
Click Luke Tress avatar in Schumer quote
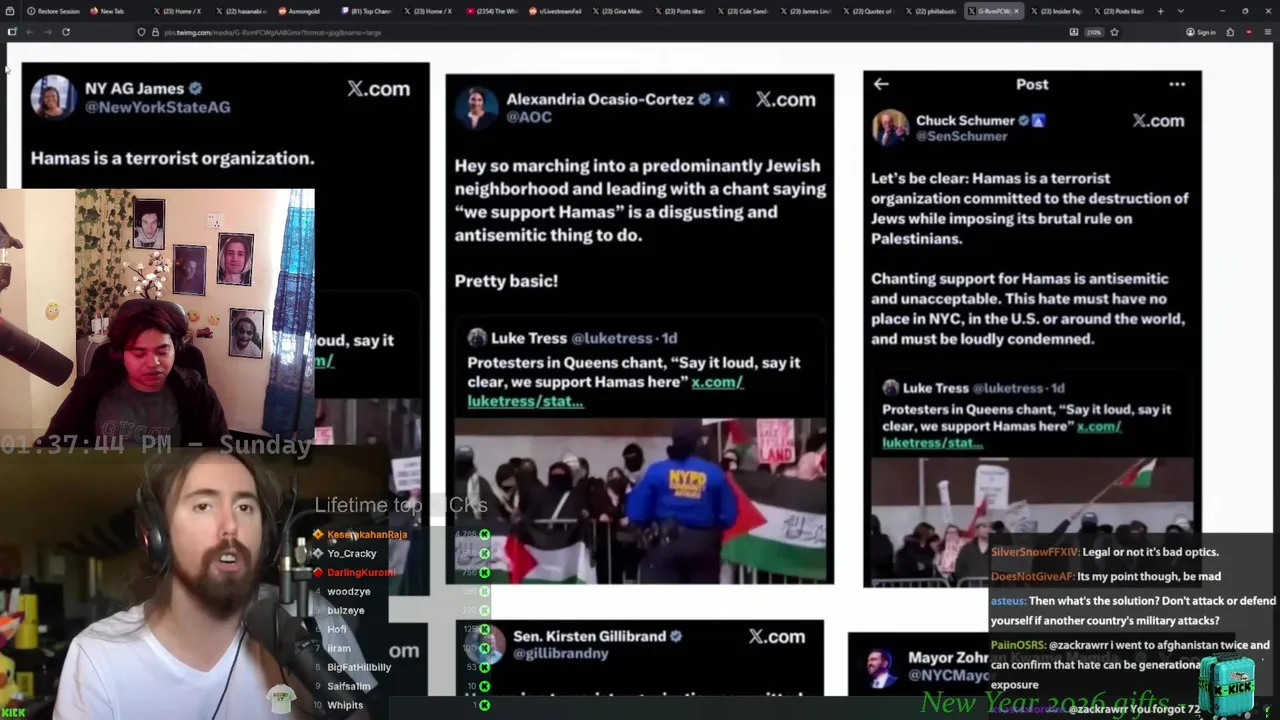coord(890,388)
